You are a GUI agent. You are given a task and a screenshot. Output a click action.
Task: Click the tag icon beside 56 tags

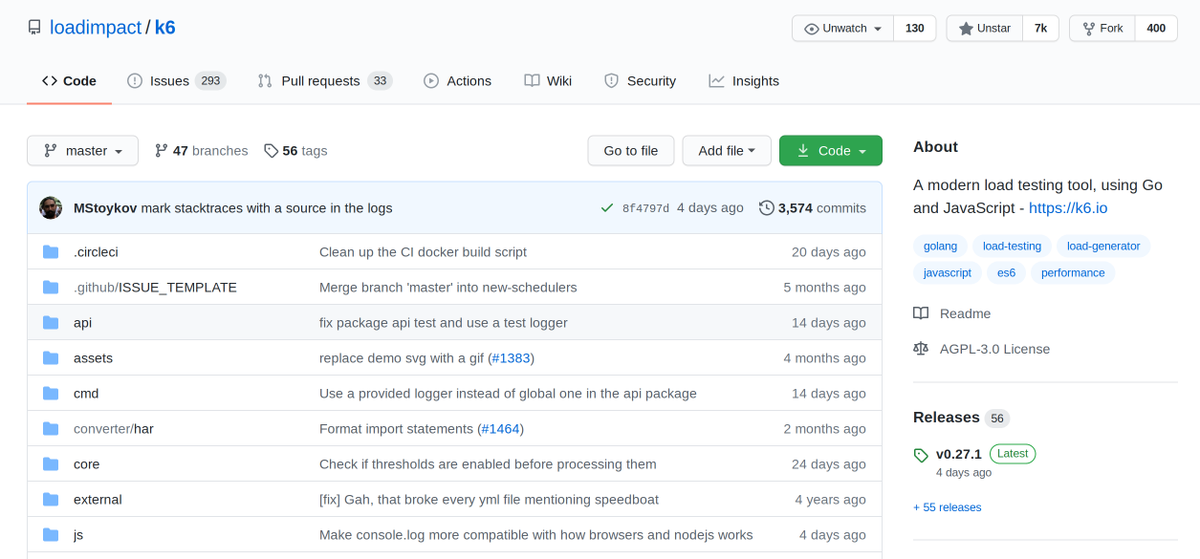pos(271,151)
